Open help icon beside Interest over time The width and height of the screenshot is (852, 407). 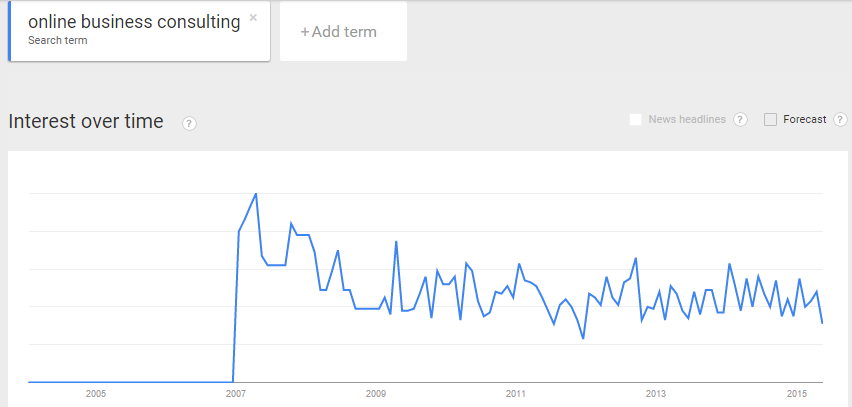(189, 123)
